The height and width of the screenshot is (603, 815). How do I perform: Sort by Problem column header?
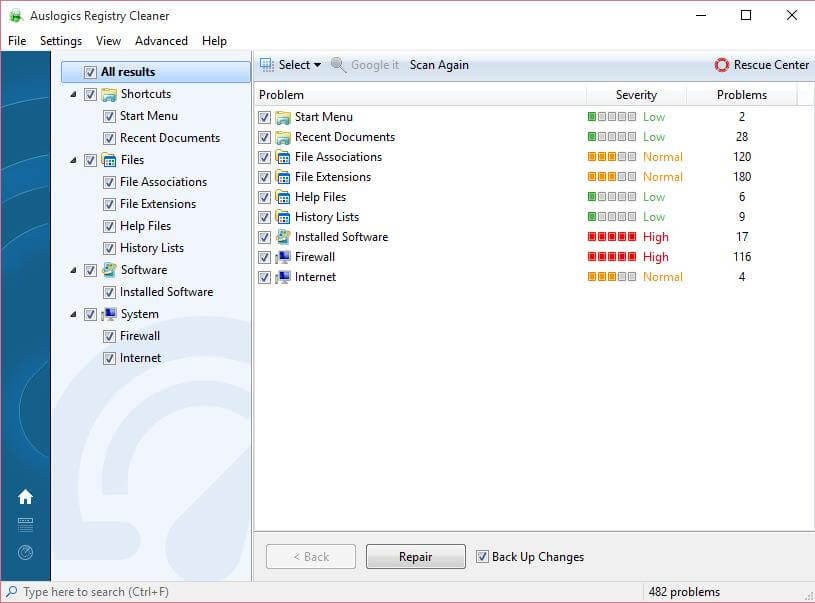421,95
